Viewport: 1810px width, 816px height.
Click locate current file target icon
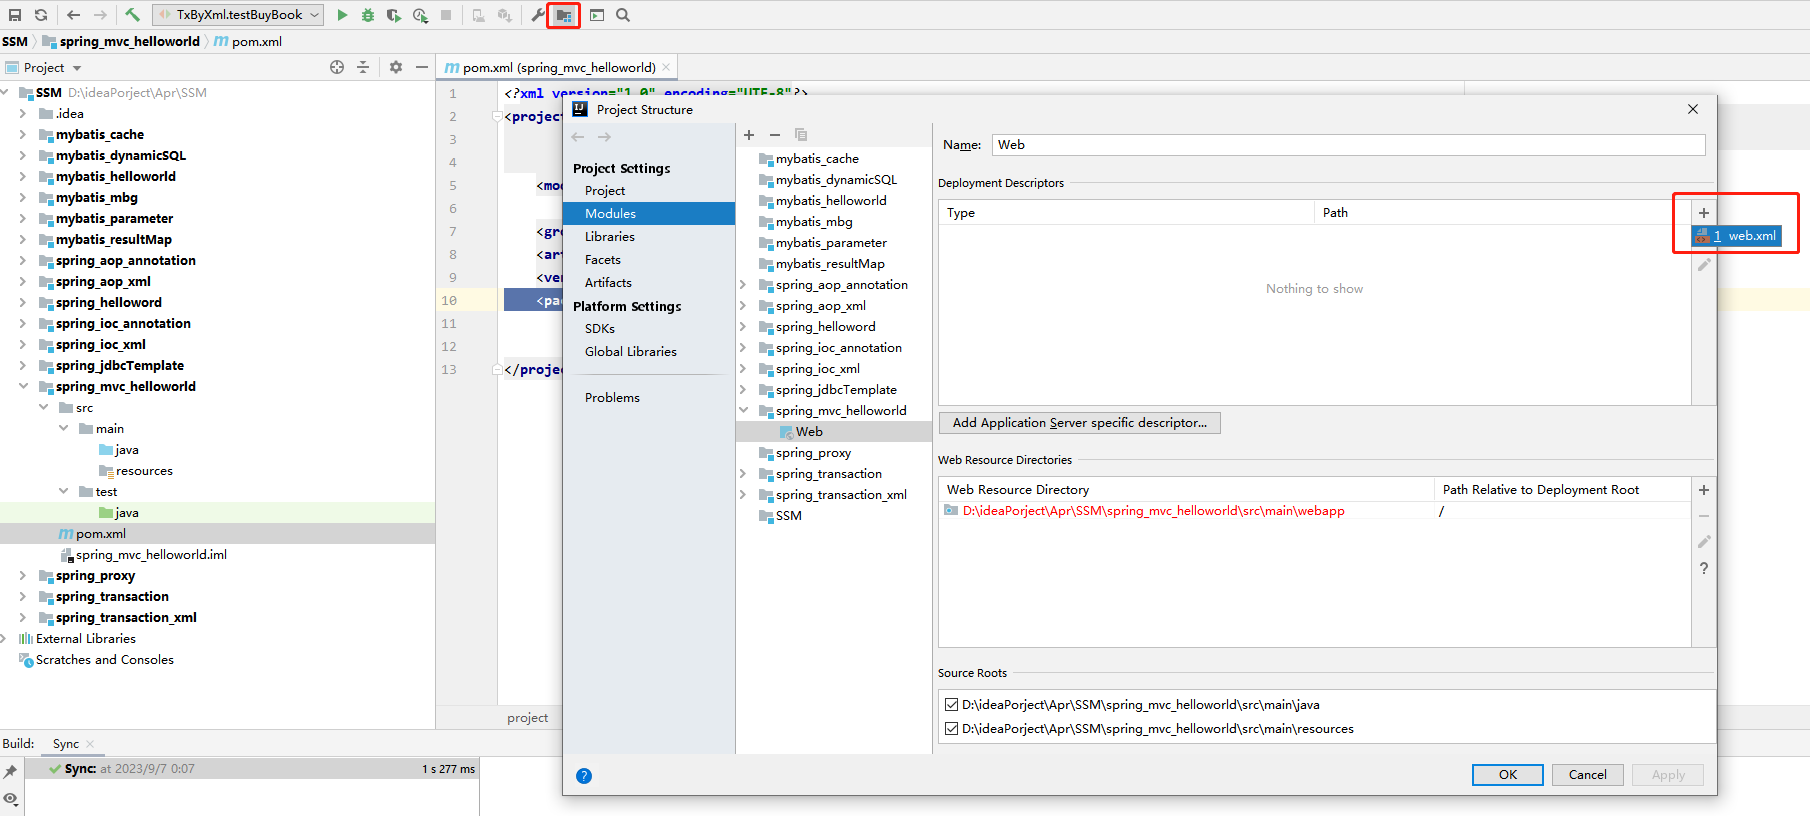click(x=337, y=67)
